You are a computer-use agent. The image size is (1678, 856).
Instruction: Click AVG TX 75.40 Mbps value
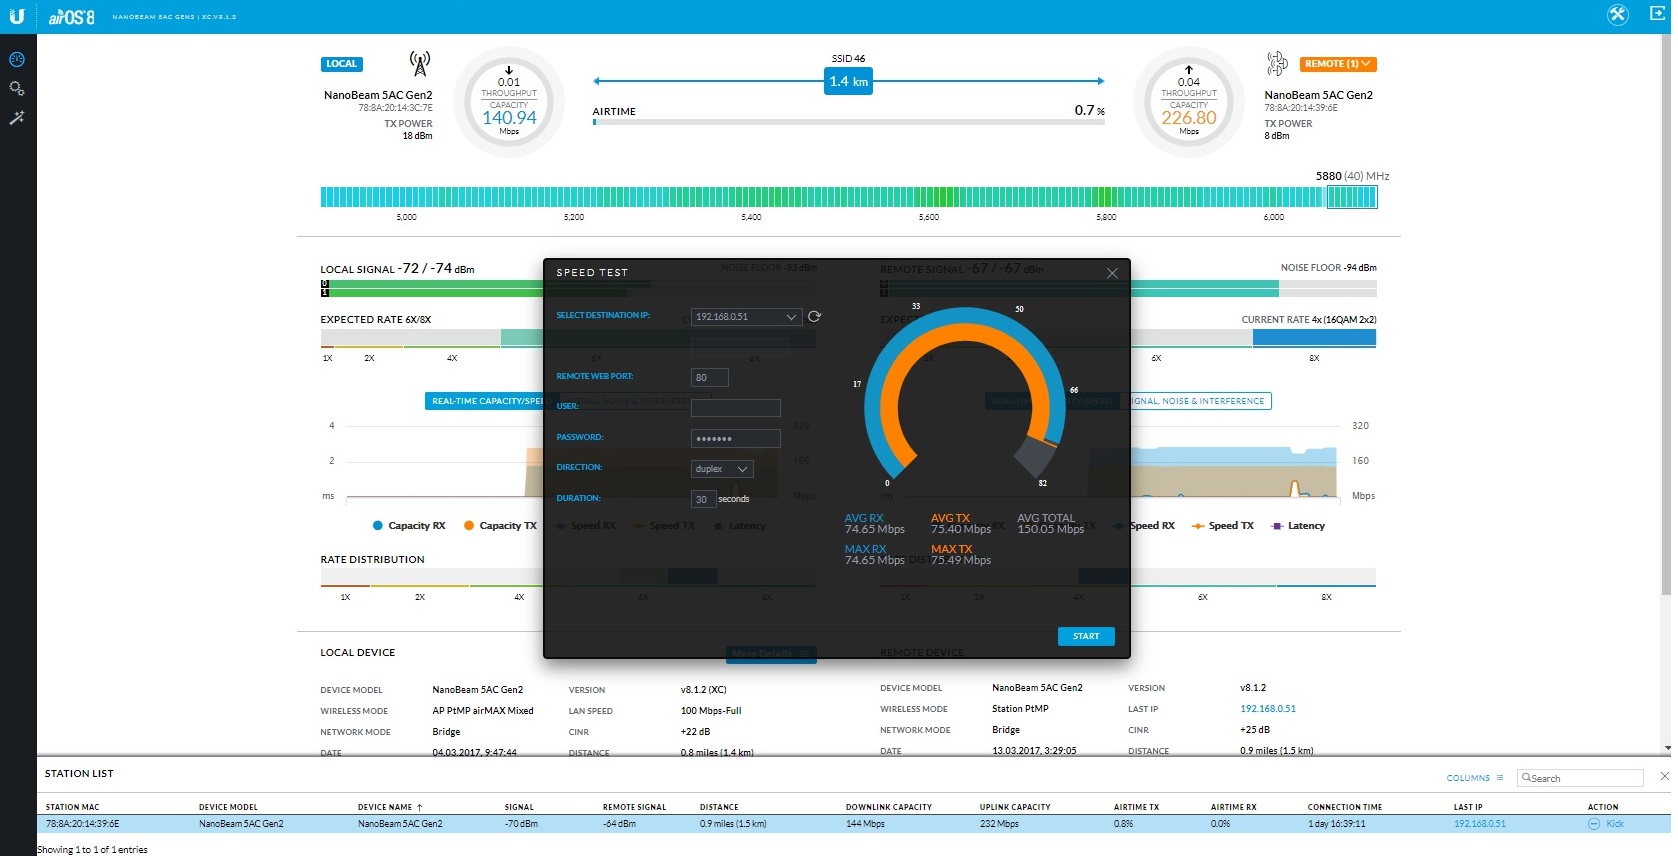[x=961, y=529]
